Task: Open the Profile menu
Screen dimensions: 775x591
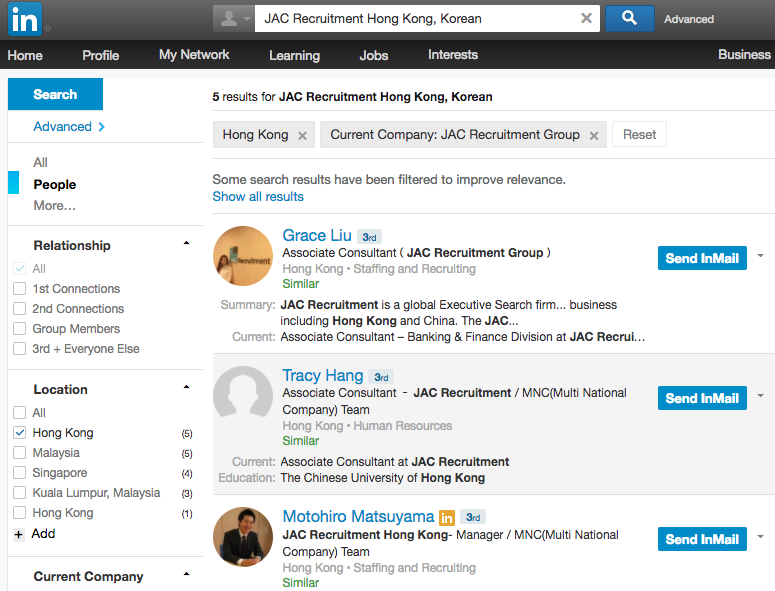Action: coord(101,55)
